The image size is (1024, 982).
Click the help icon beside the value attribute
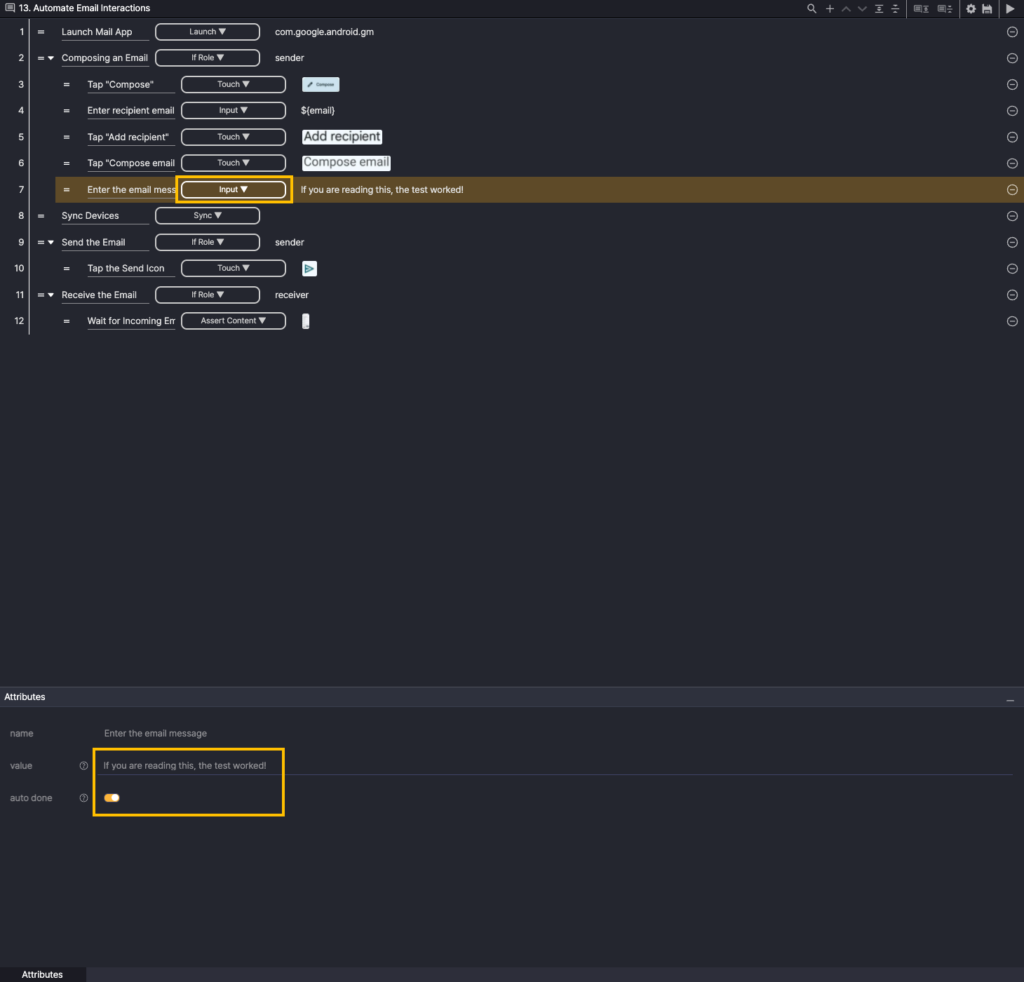click(x=84, y=766)
